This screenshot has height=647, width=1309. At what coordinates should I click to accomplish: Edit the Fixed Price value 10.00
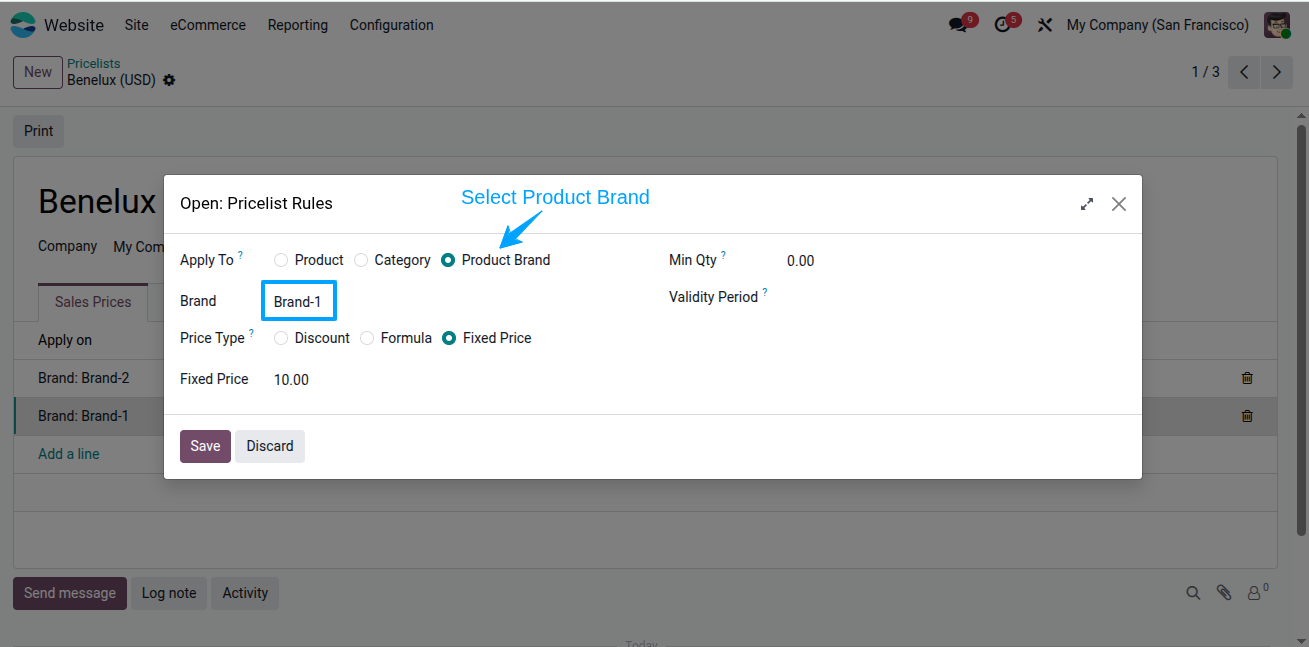coord(291,380)
